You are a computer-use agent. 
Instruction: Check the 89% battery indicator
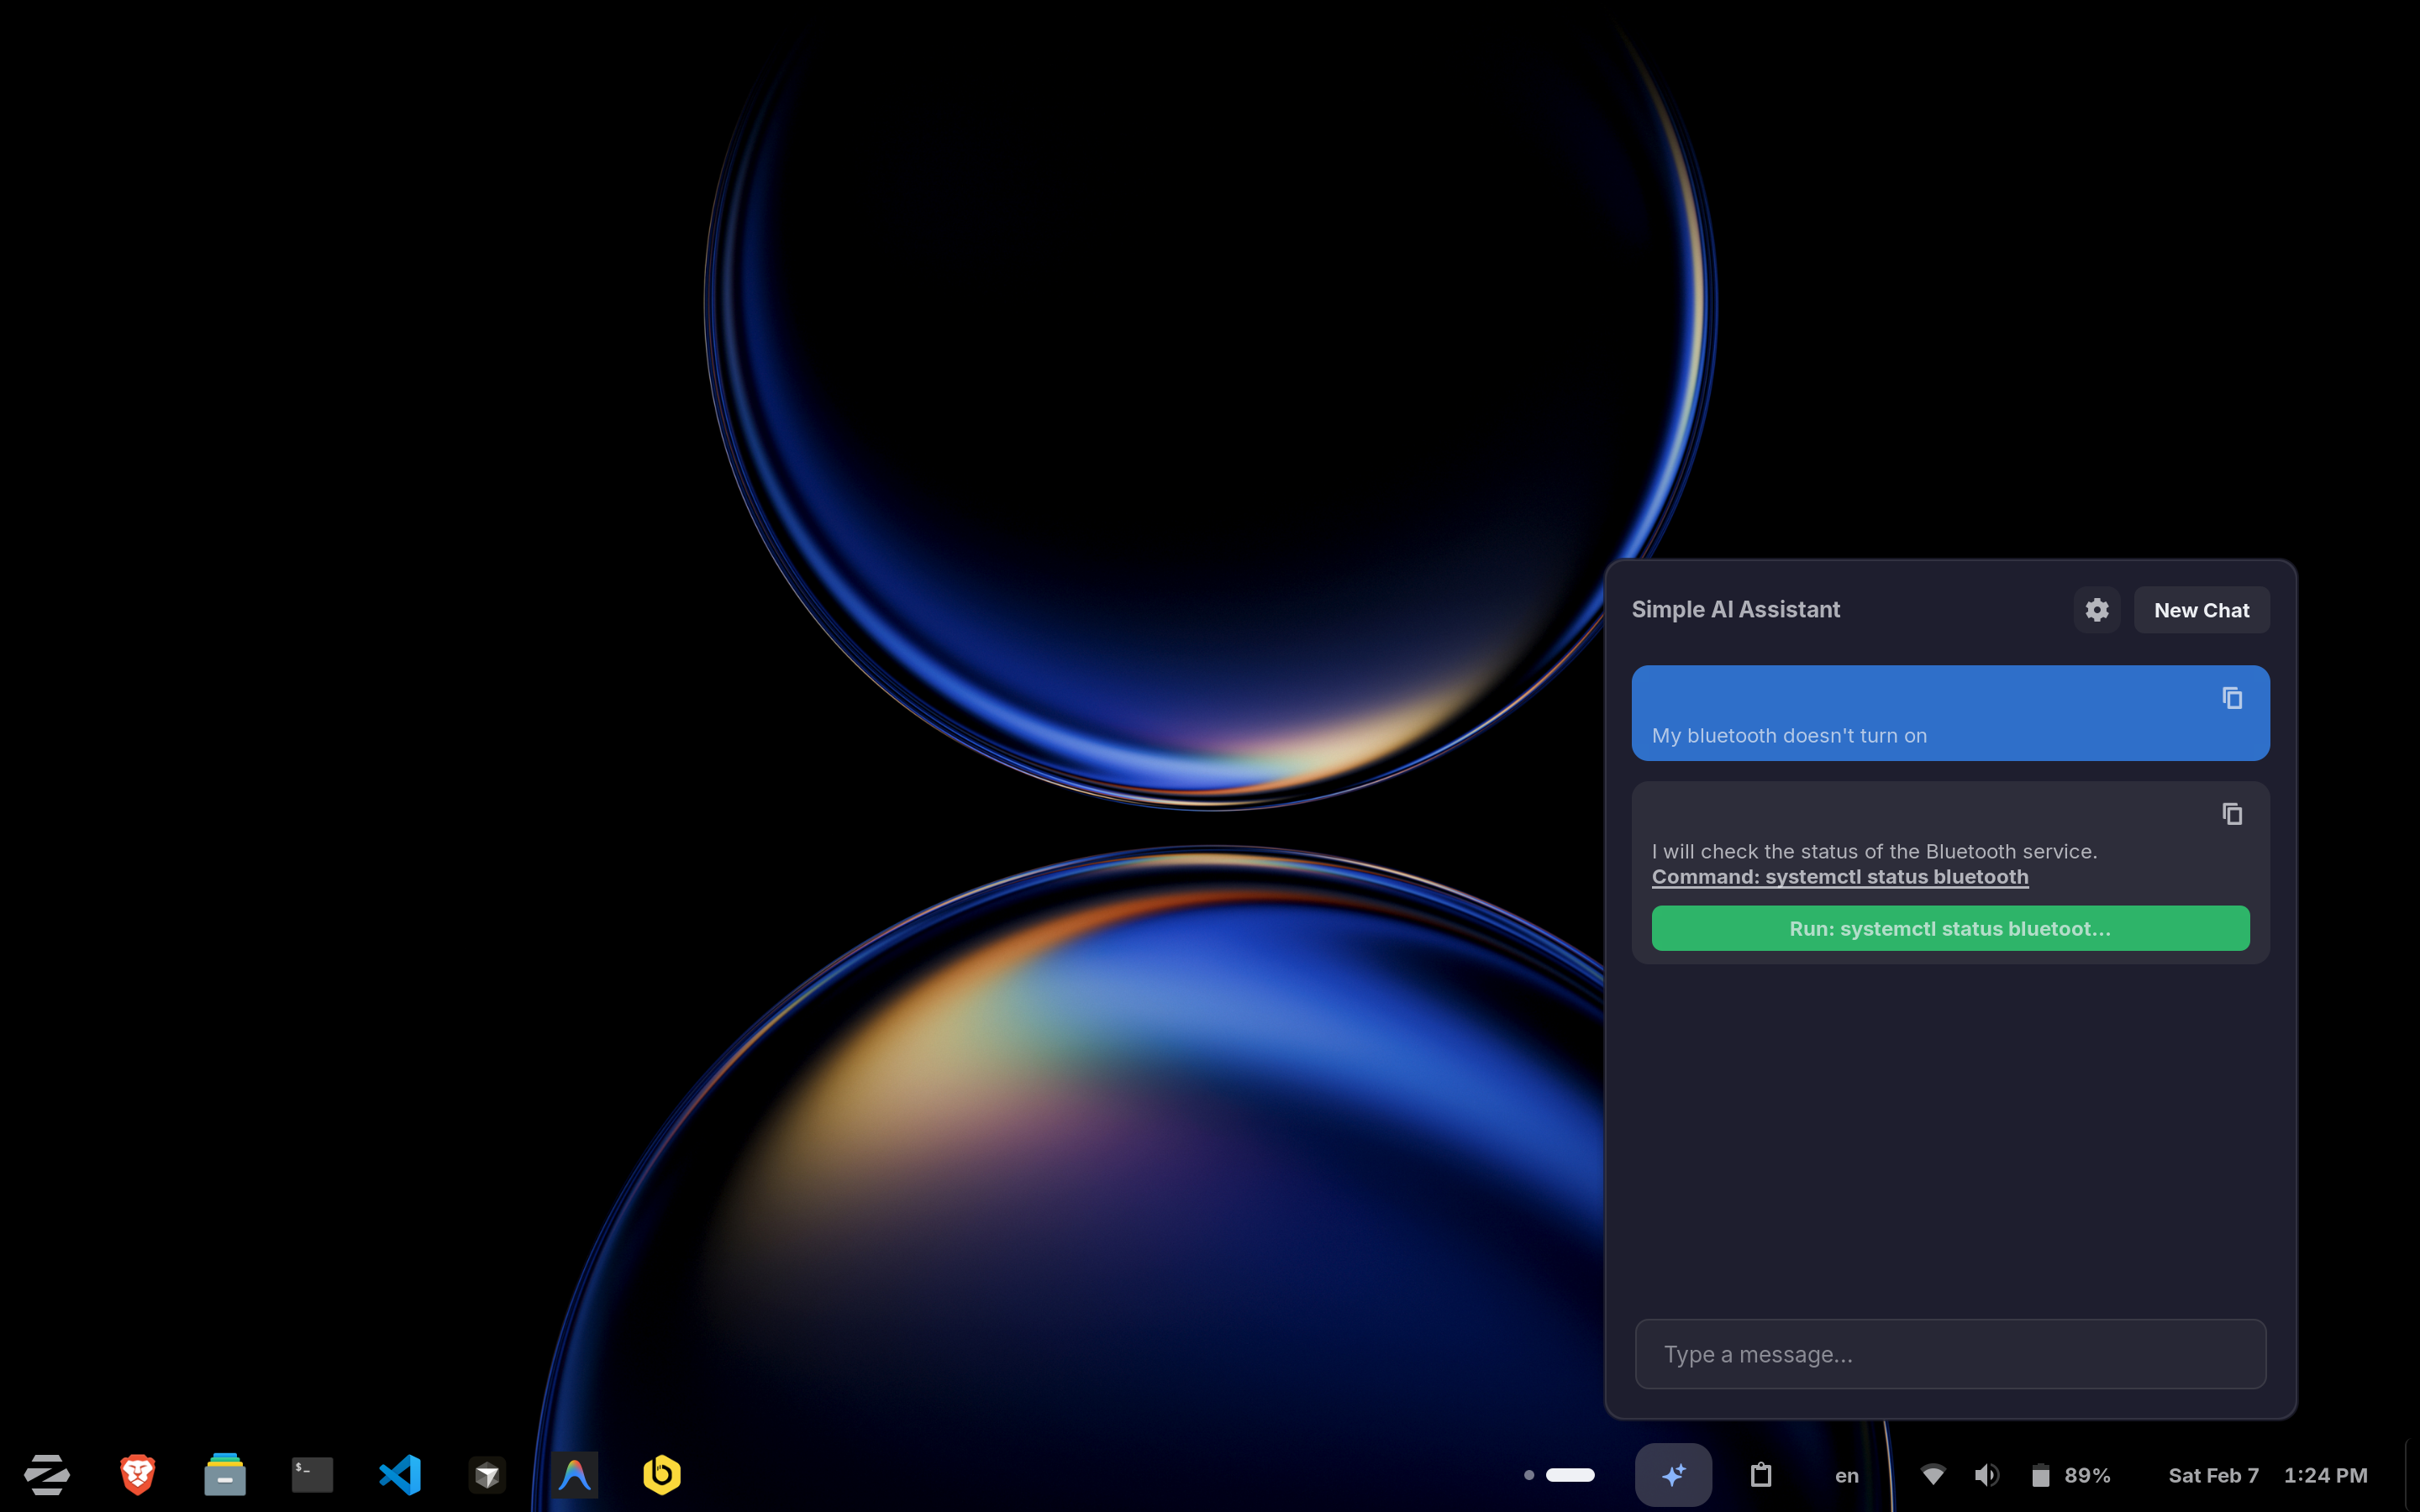(x=2075, y=1474)
